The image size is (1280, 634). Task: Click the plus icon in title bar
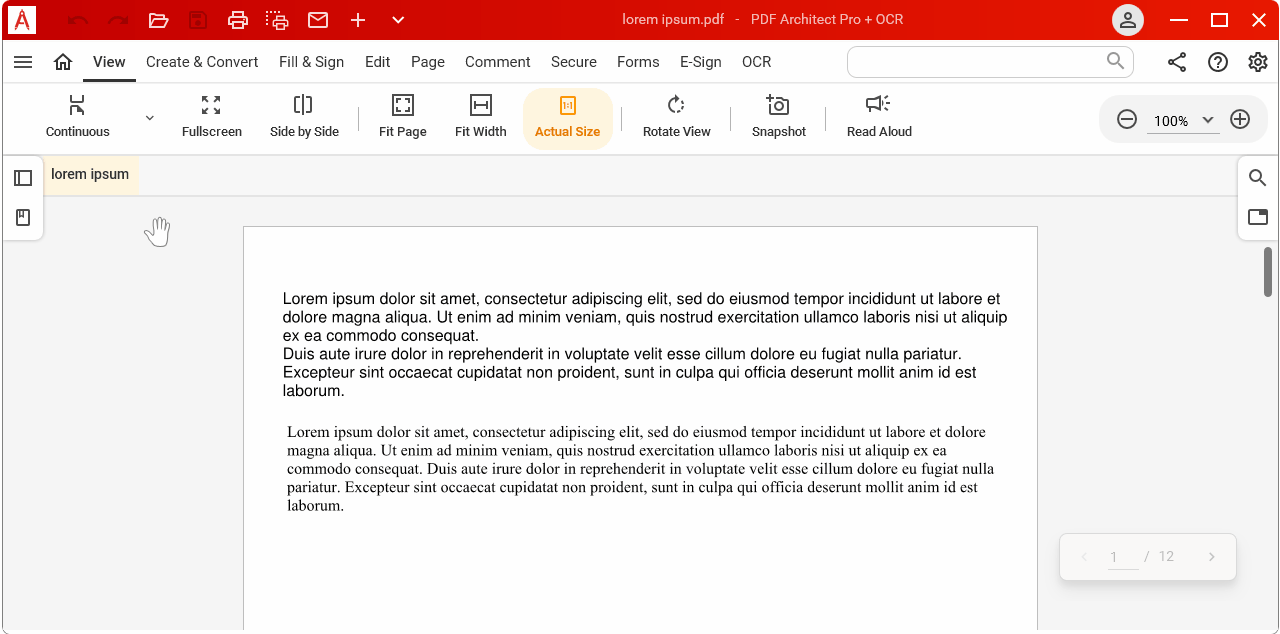[x=358, y=20]
